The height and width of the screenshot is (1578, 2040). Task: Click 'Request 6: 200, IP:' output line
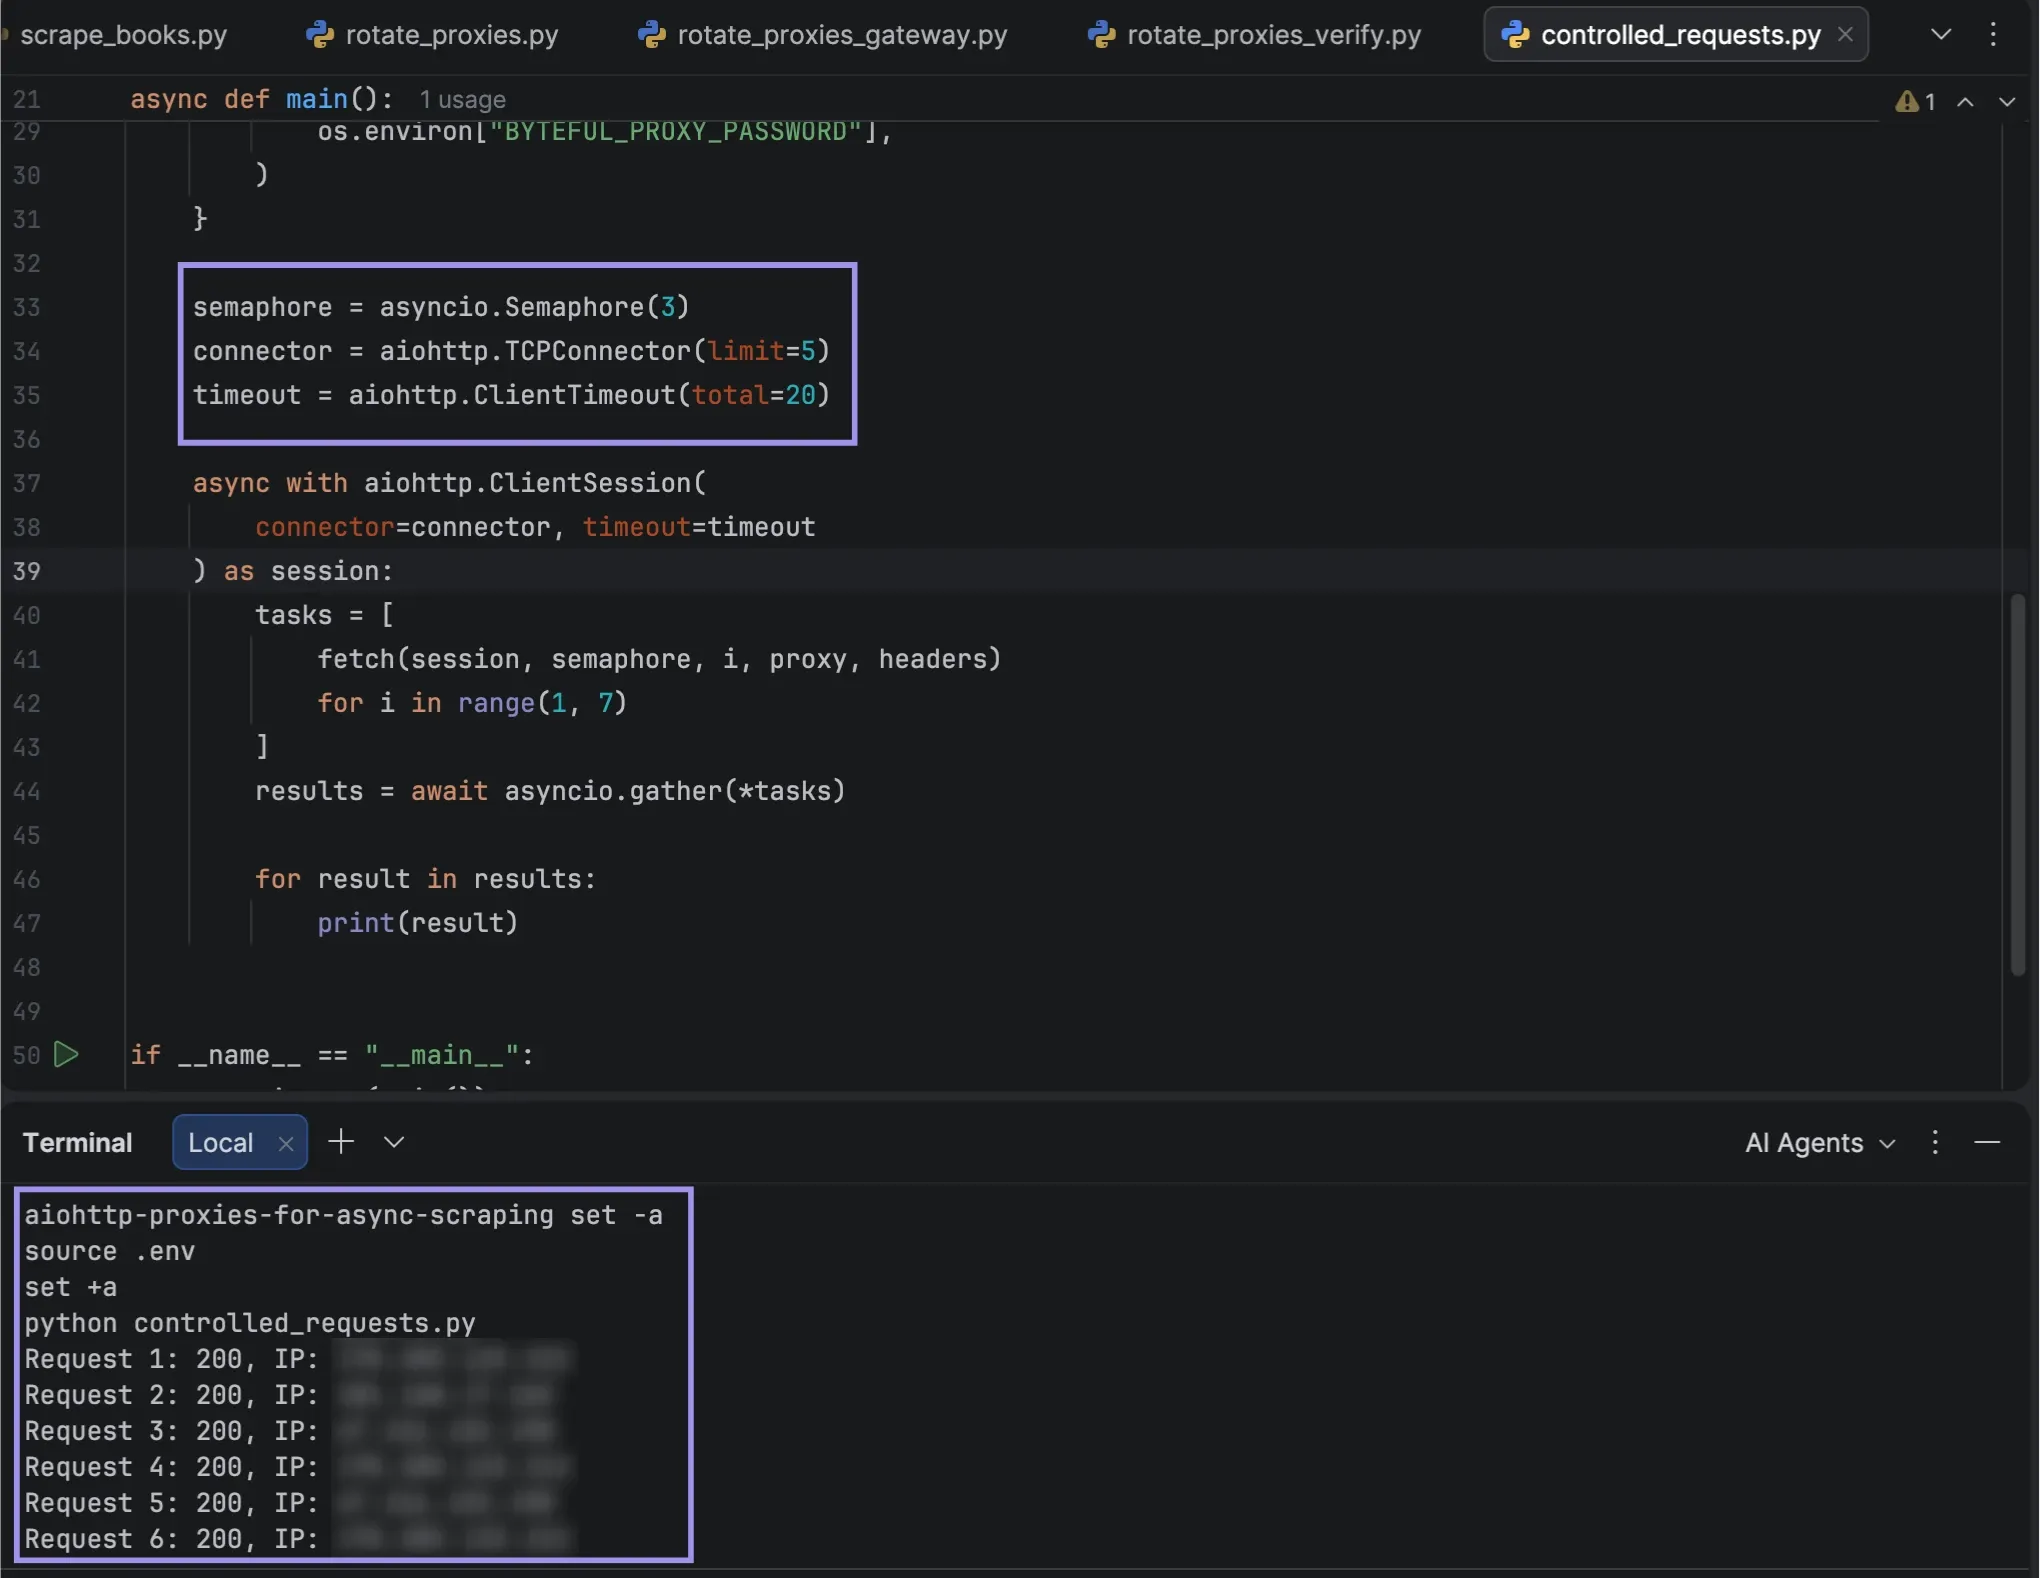point(171,1539)
